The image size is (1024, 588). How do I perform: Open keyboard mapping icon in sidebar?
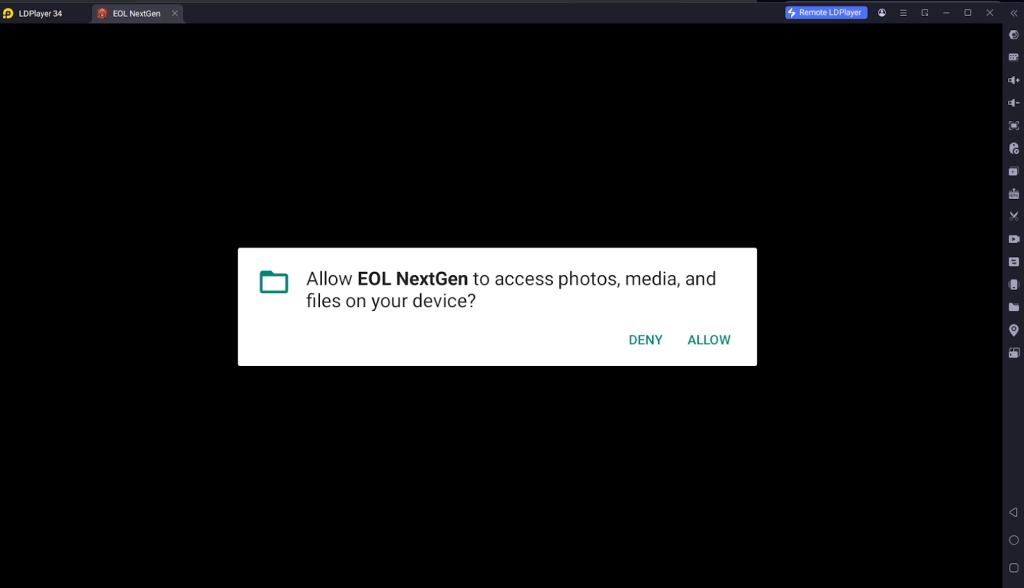click(1014, 57)
